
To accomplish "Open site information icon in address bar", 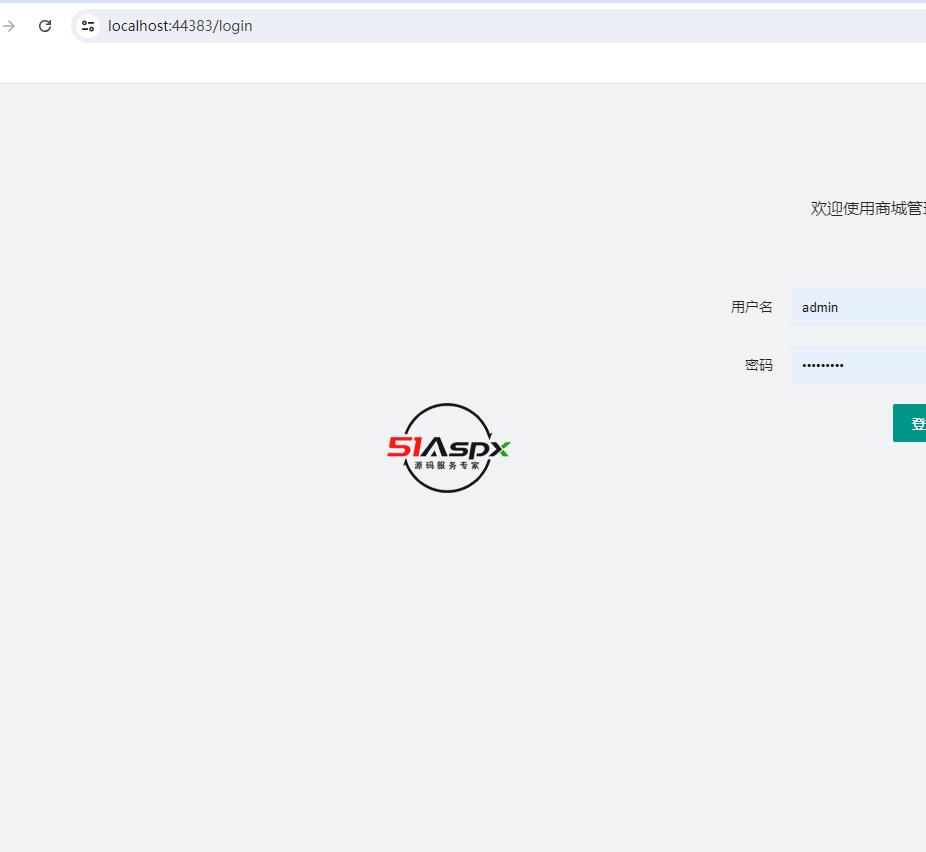I will pos(88,26).
